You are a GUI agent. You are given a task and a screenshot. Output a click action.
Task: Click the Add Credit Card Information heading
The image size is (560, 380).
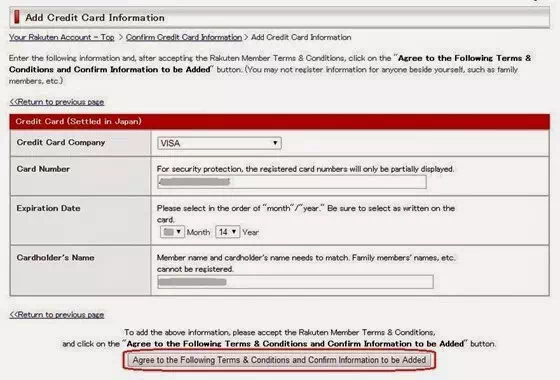pyautogui.click(x=95, y=18)
